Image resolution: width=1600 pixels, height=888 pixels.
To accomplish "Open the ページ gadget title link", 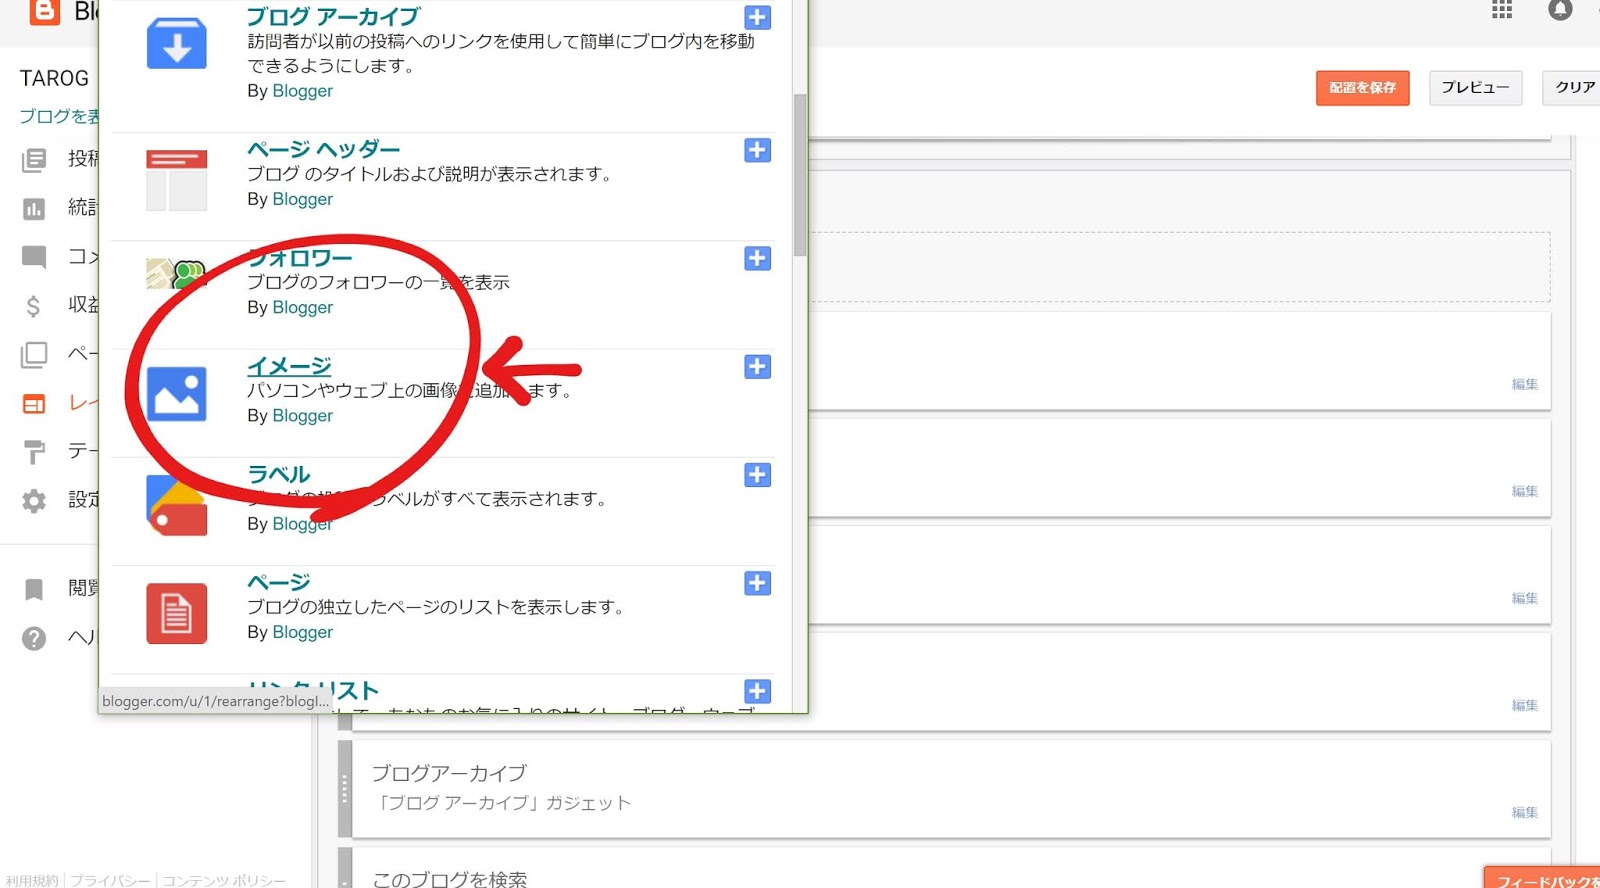I will tap(279, 582).
